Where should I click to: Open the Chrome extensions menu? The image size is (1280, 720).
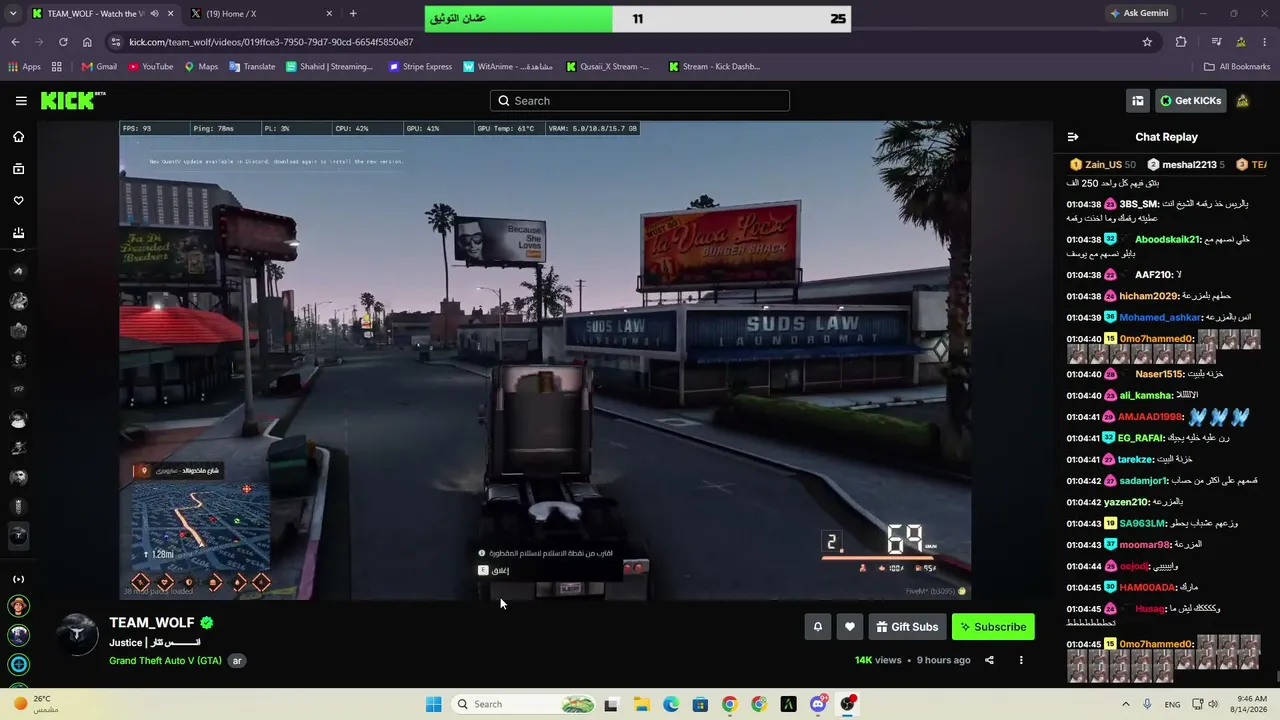click(1181, 42)
